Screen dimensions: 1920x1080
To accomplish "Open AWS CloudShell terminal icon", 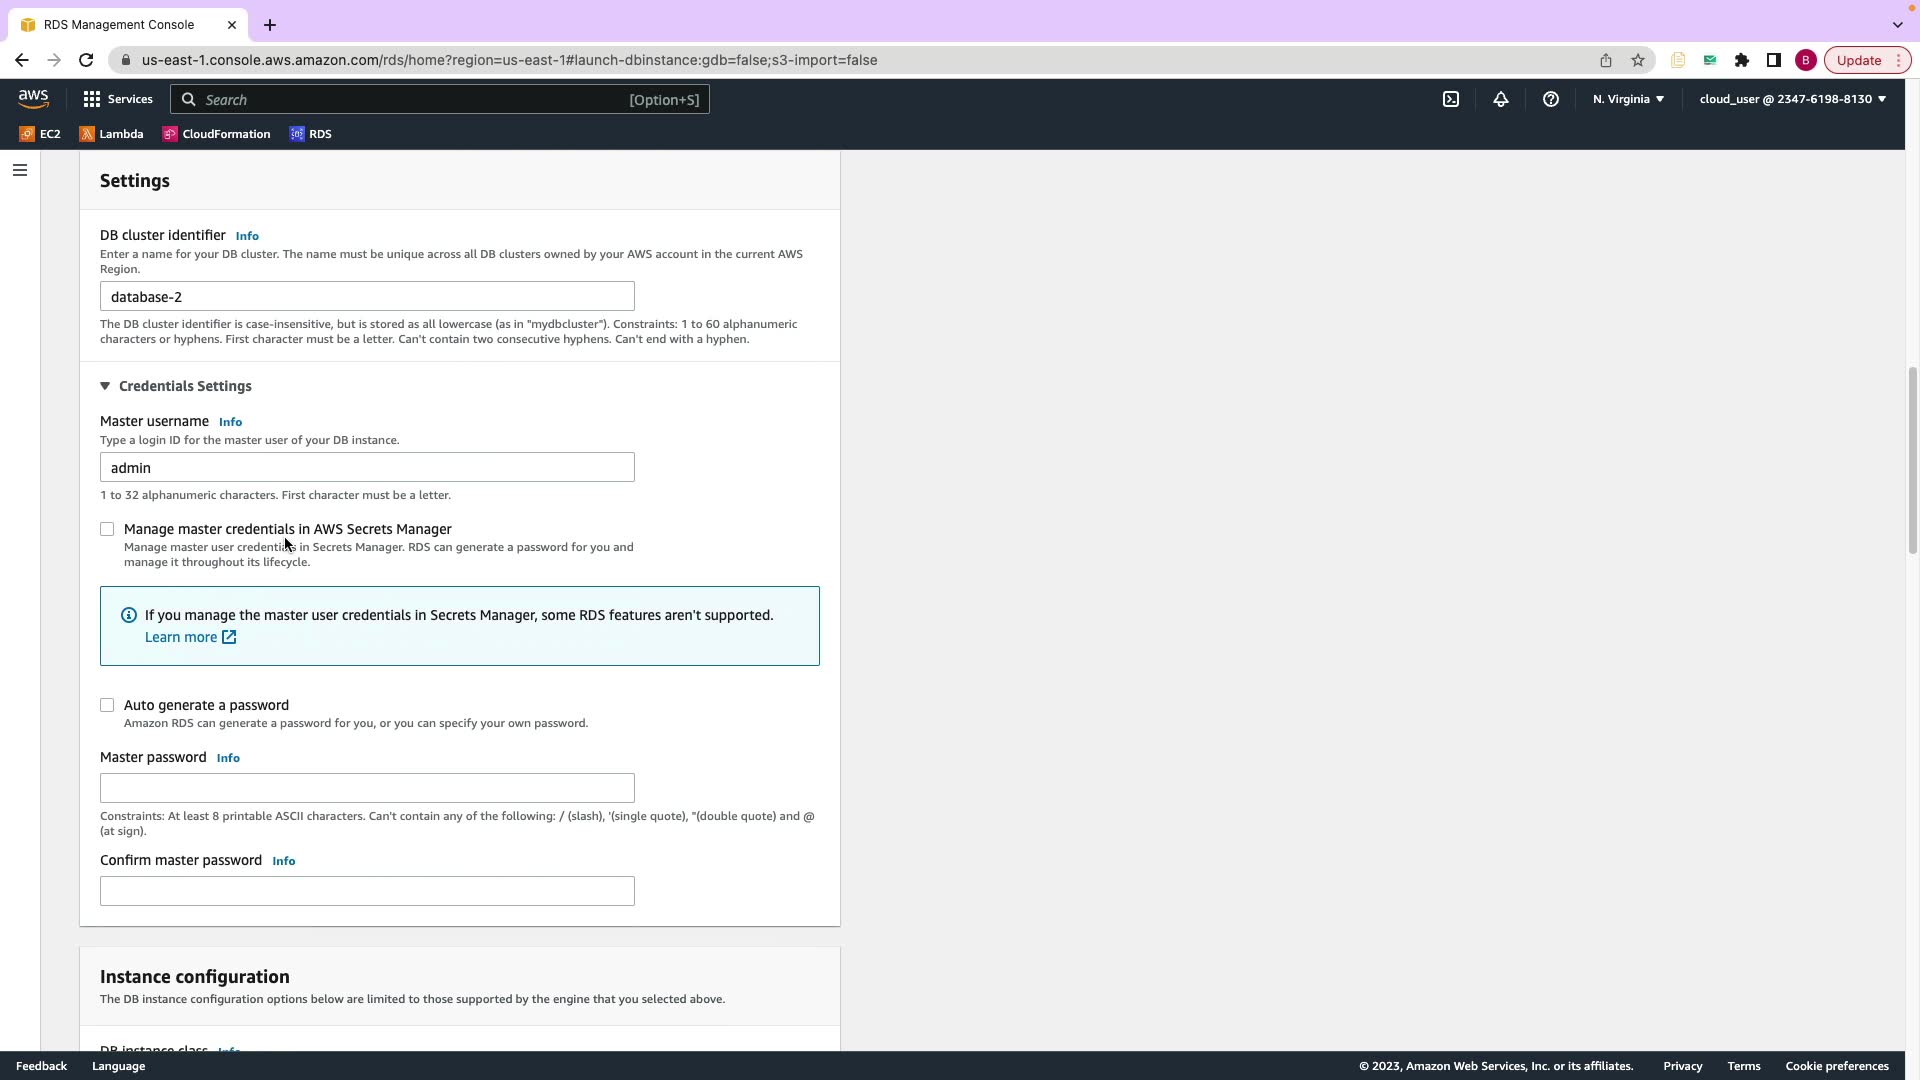I will click(1450, 99).
